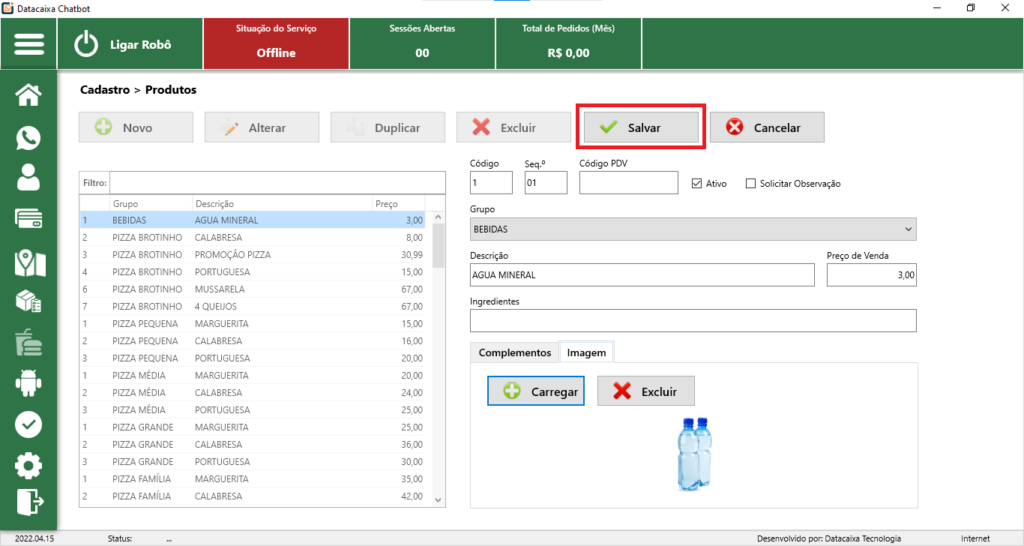
Task: Select the Imagem tab
Action: (x=586, y=353)
